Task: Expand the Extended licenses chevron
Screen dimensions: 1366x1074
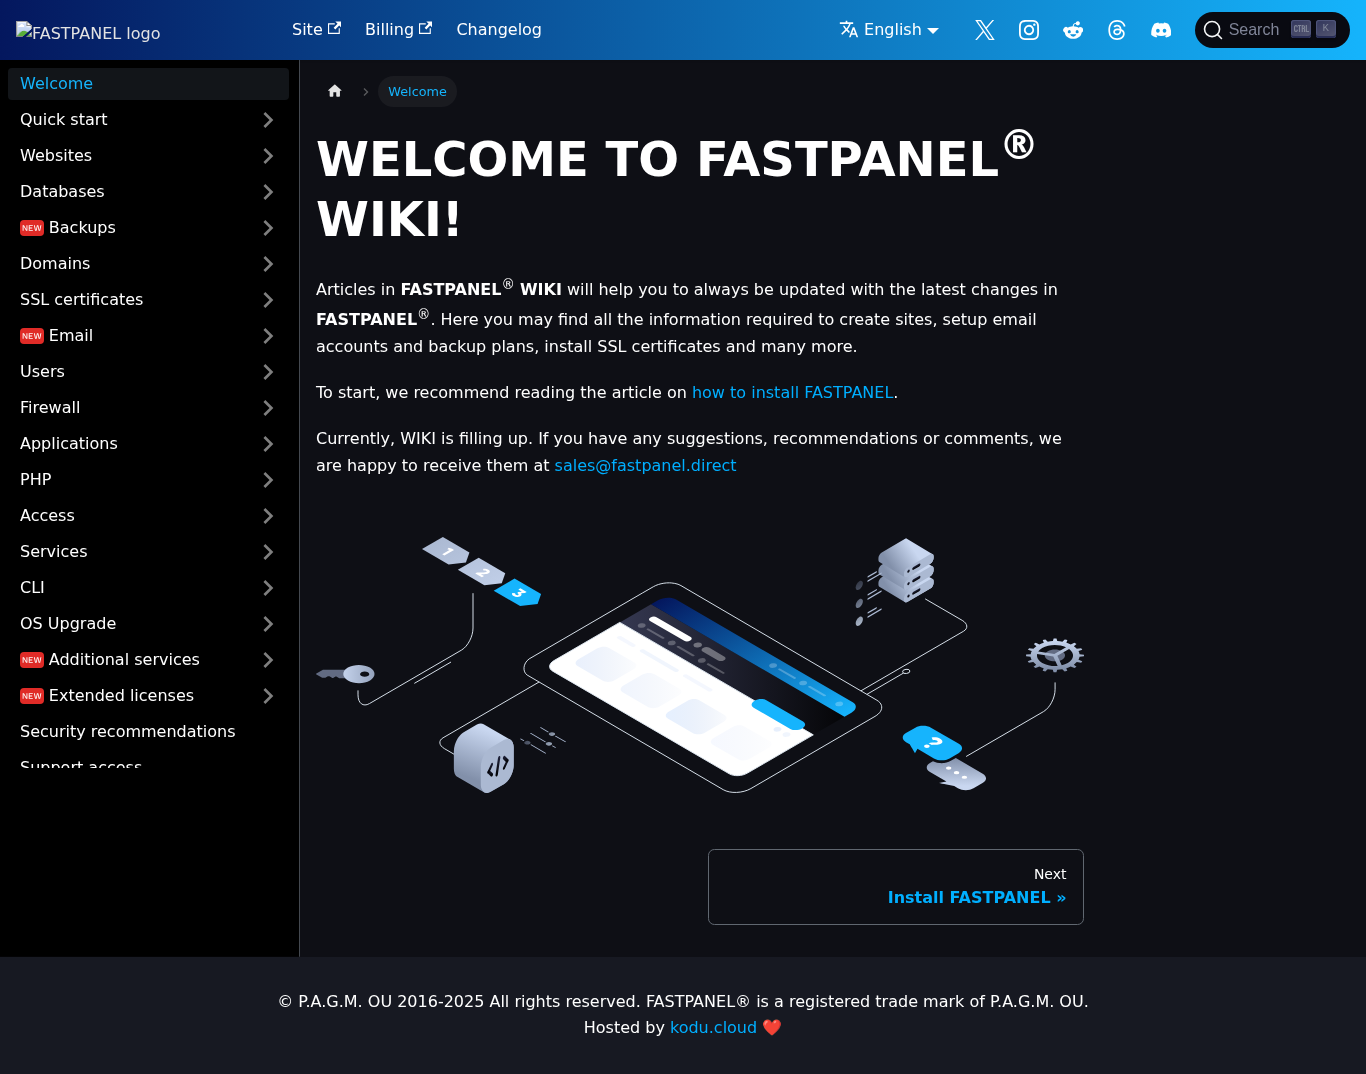Action: 268,696
